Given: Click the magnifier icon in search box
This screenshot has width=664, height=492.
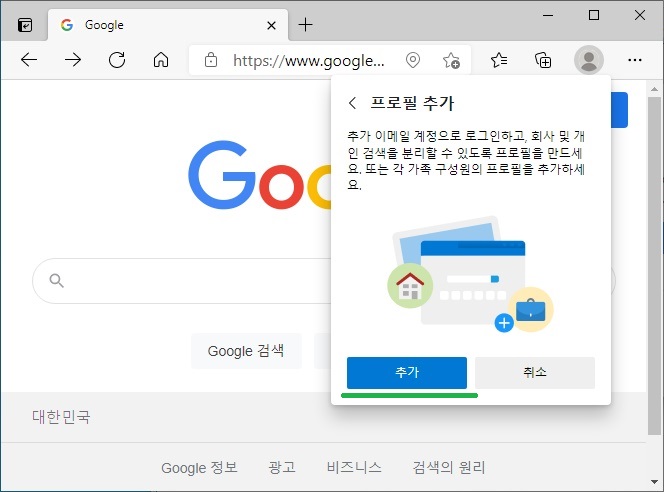Looking at the screenshot, I should click(x=56, y=281).
